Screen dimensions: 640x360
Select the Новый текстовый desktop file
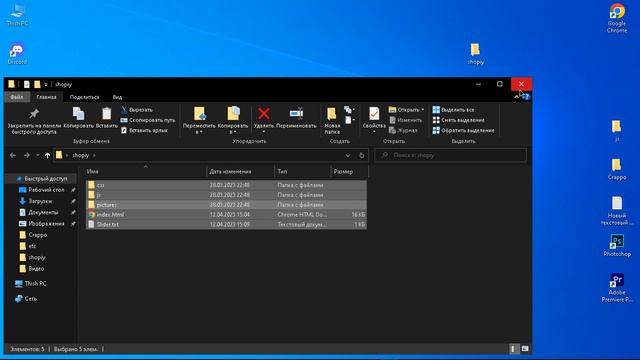[x=617, y=211]
